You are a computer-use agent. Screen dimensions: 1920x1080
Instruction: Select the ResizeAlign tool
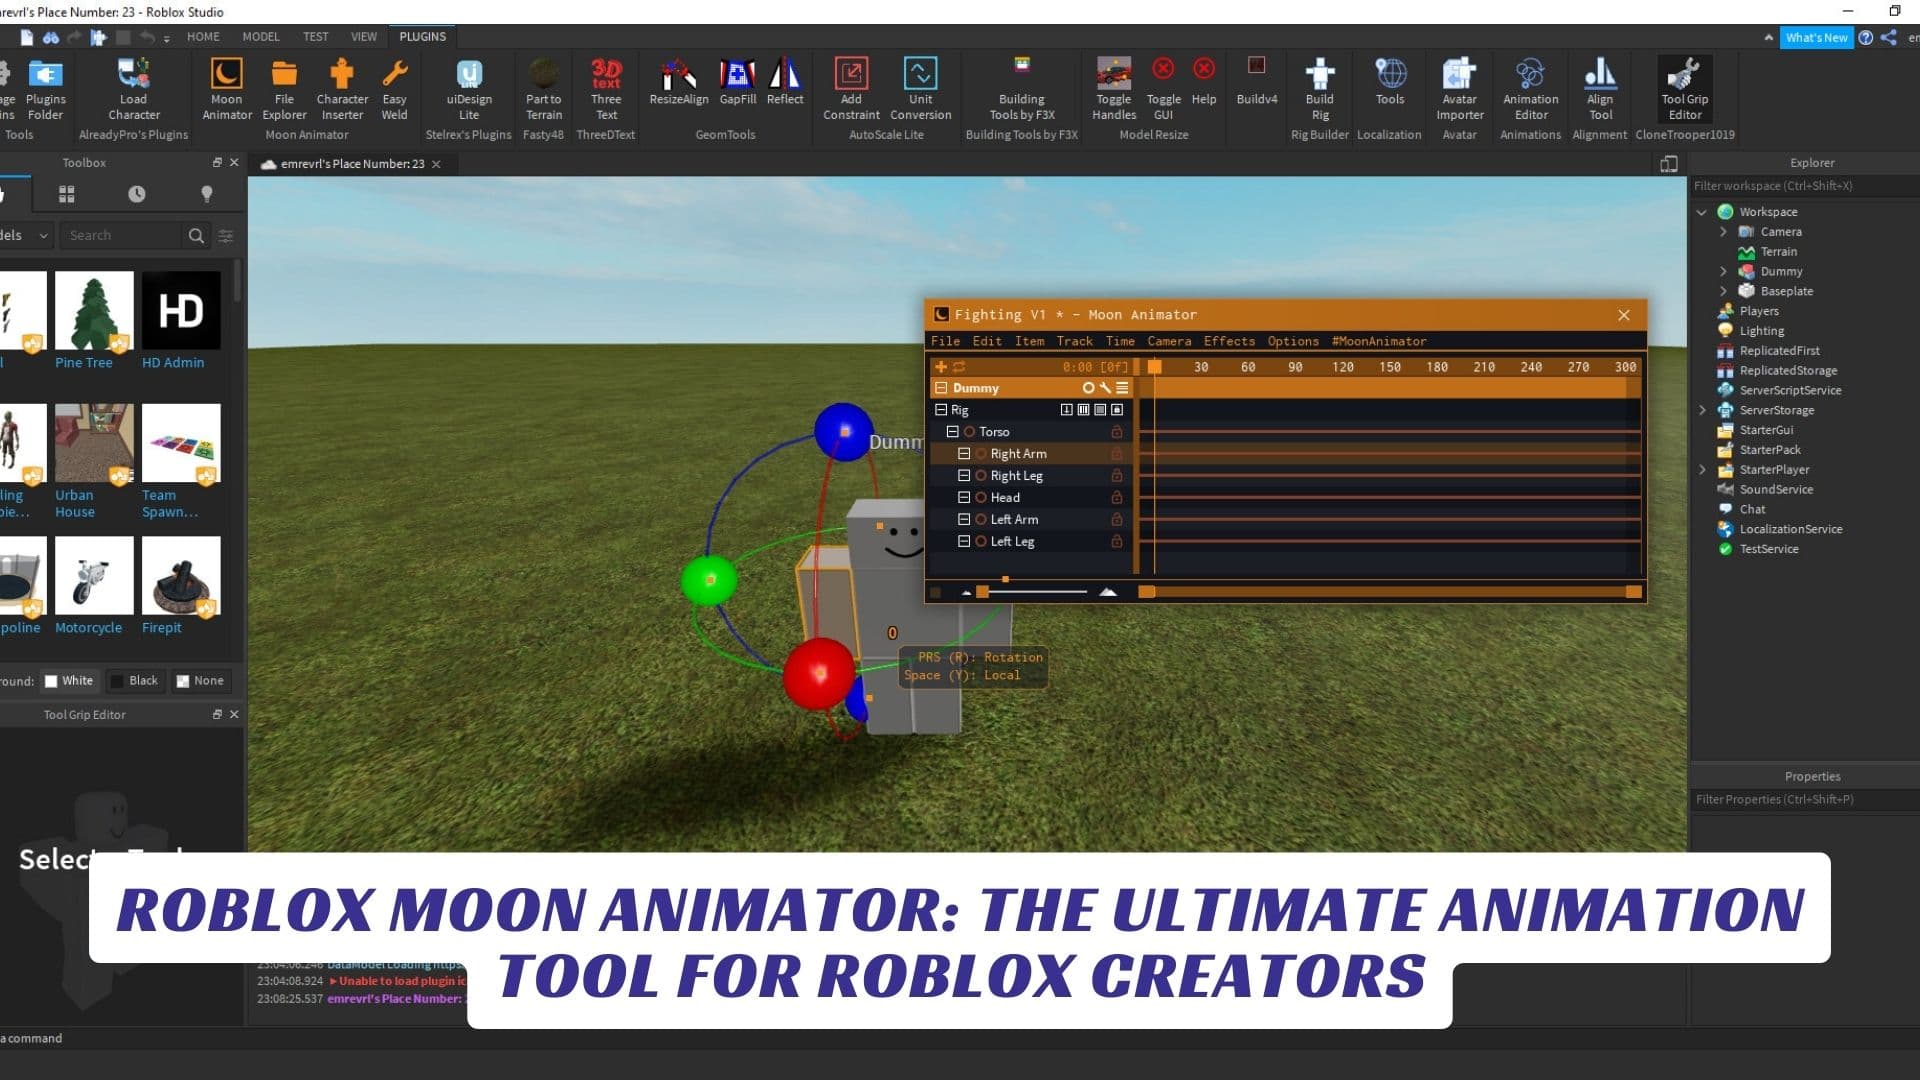(x=678, y=82)
